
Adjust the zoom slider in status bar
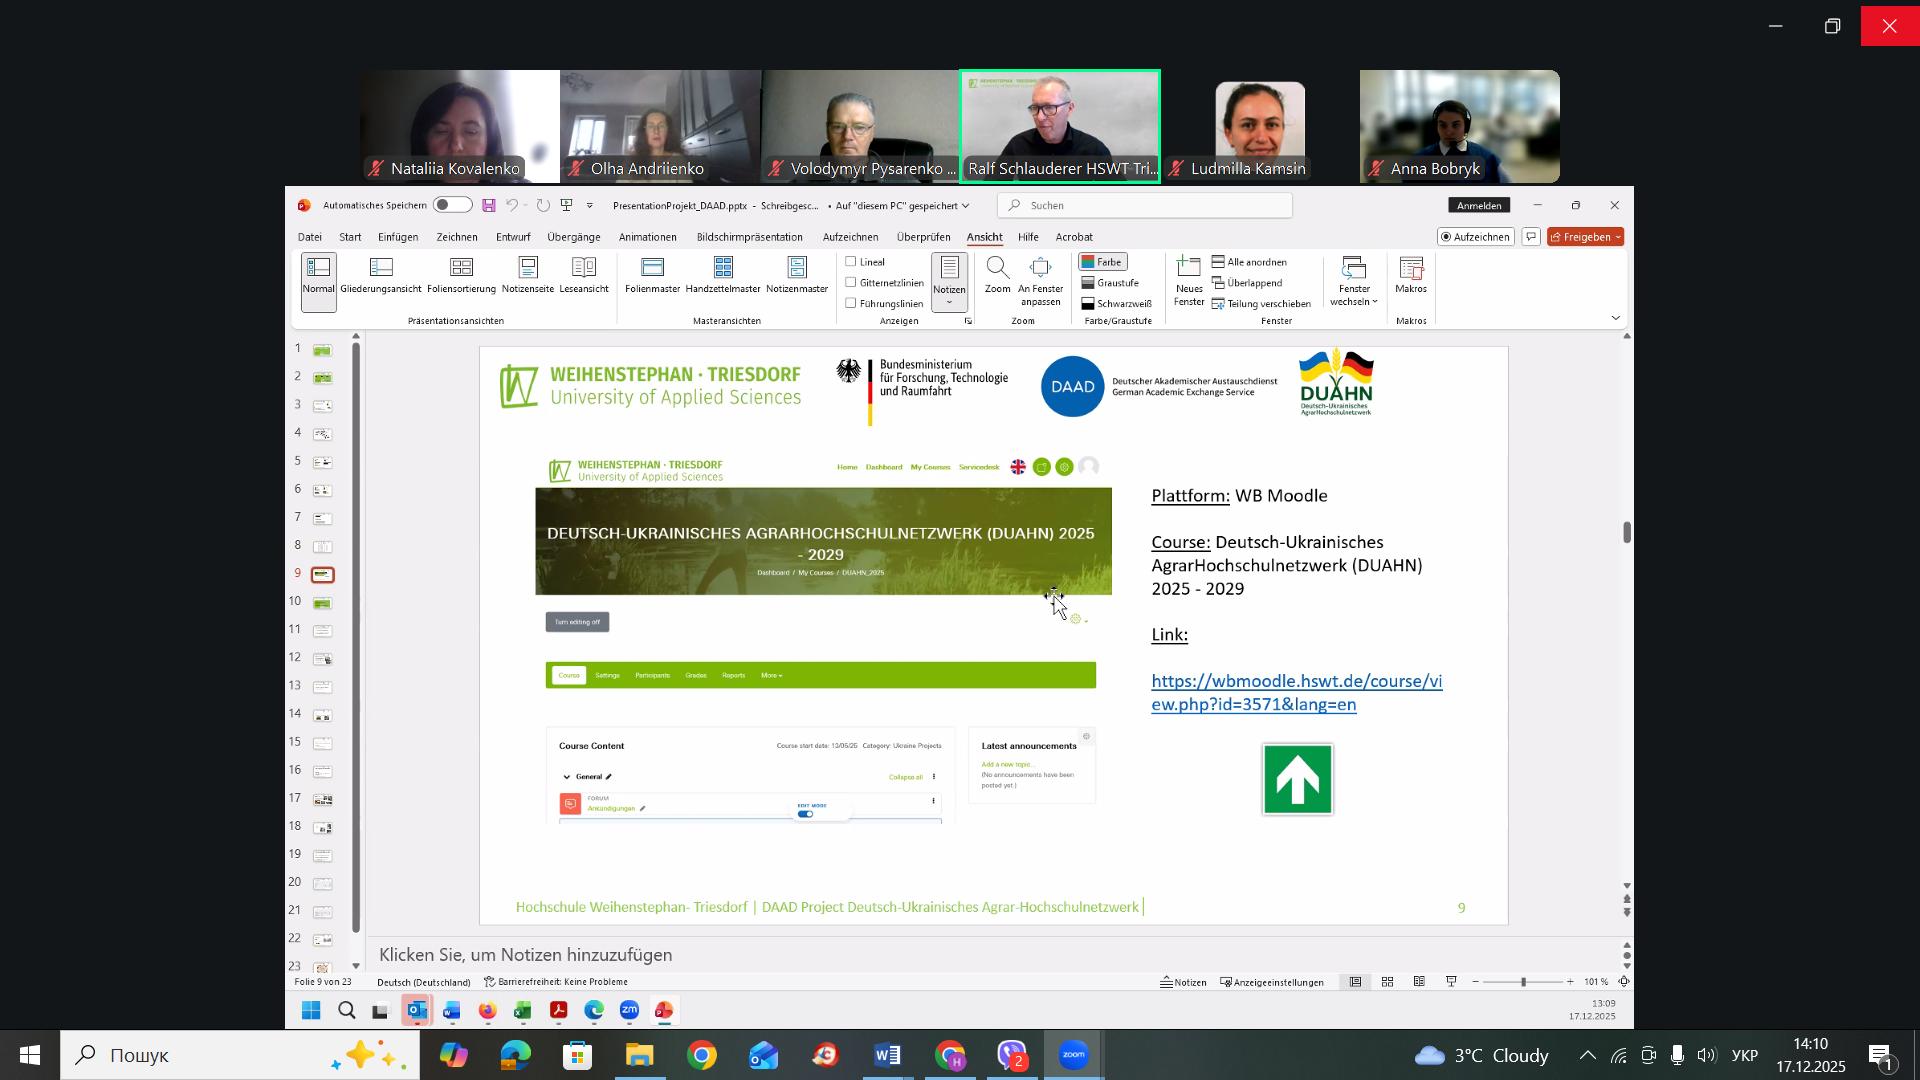[x=1523, y=982]
